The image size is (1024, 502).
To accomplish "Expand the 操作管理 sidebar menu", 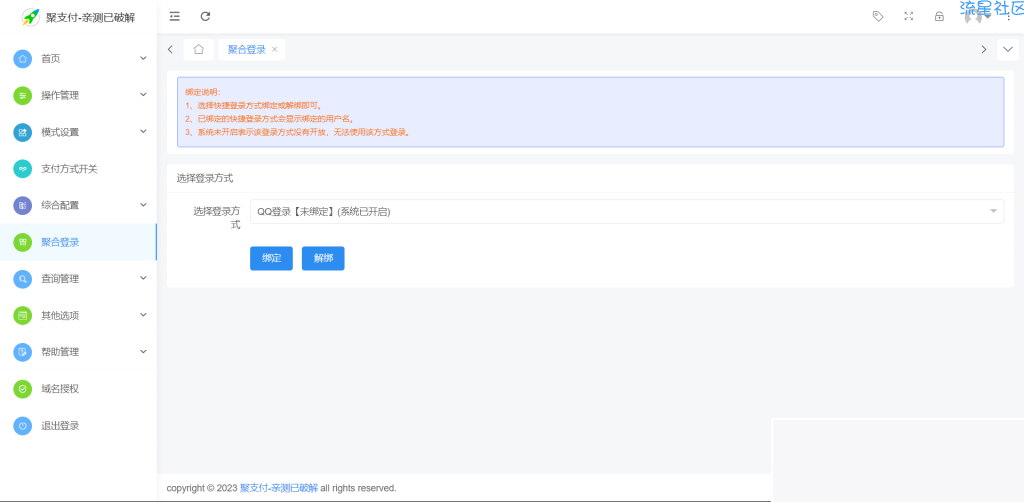I will click(x=78, y=95).
